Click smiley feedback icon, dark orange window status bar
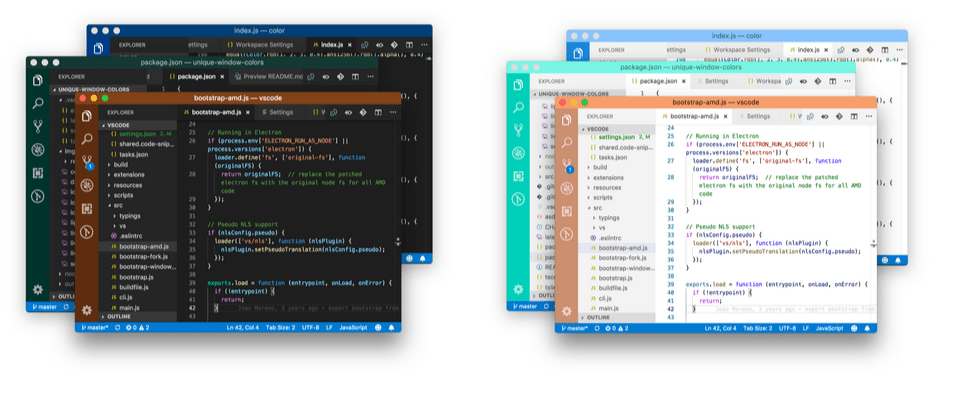 378,328
